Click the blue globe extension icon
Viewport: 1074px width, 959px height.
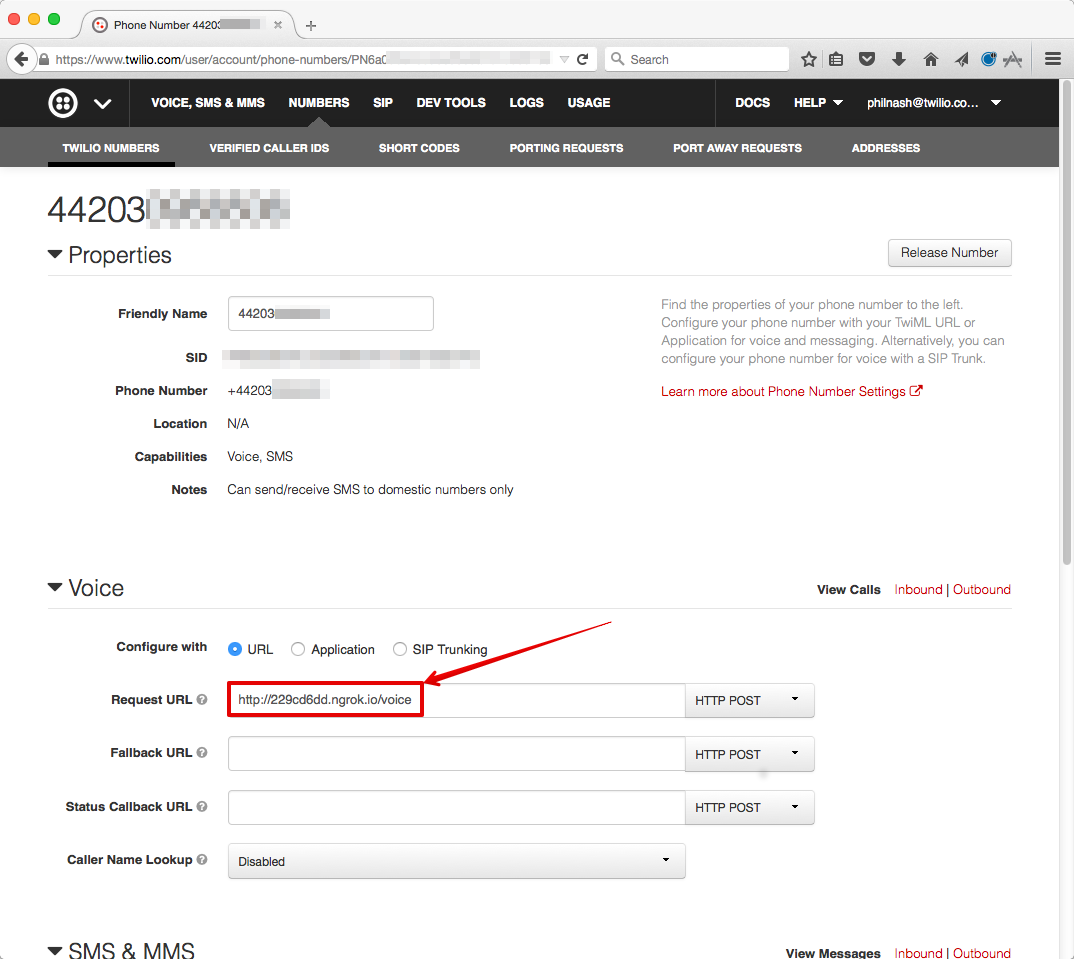click(988, 60)
